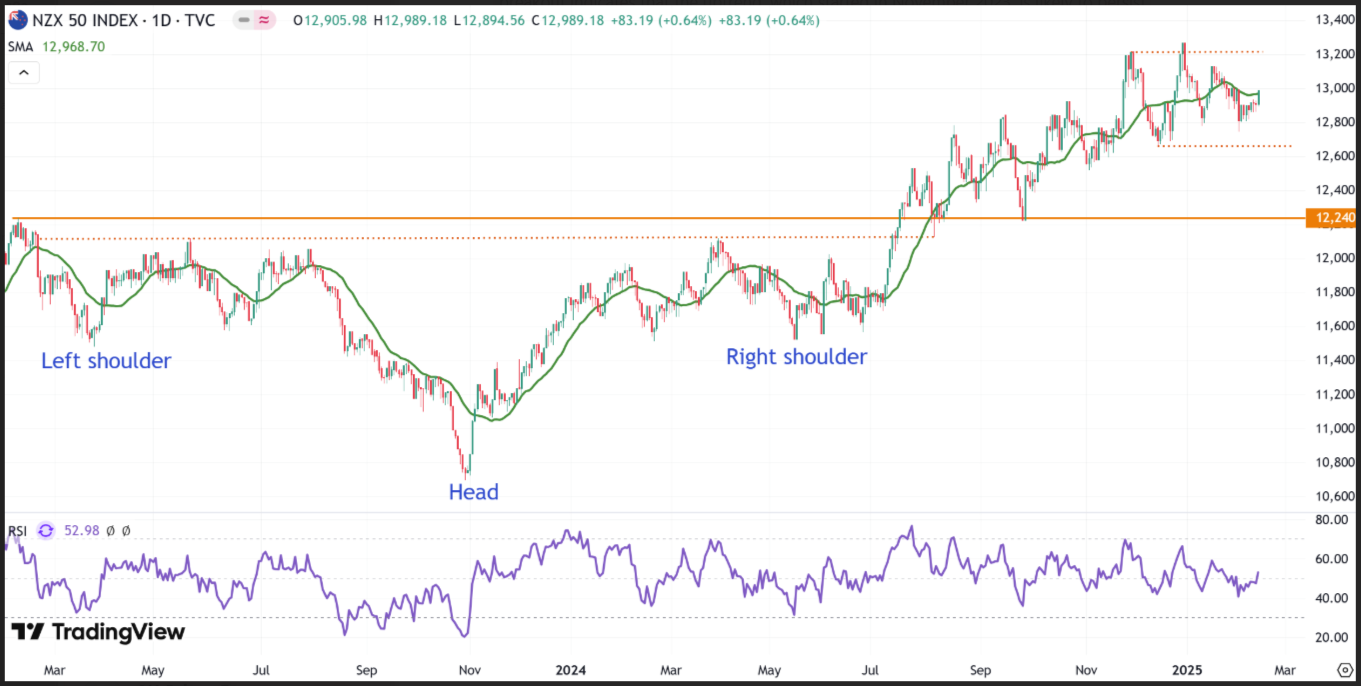Click the purple RSI refresh cycle icon
Viewport: 1361px width, 686px height.
[x=45, y=530]
